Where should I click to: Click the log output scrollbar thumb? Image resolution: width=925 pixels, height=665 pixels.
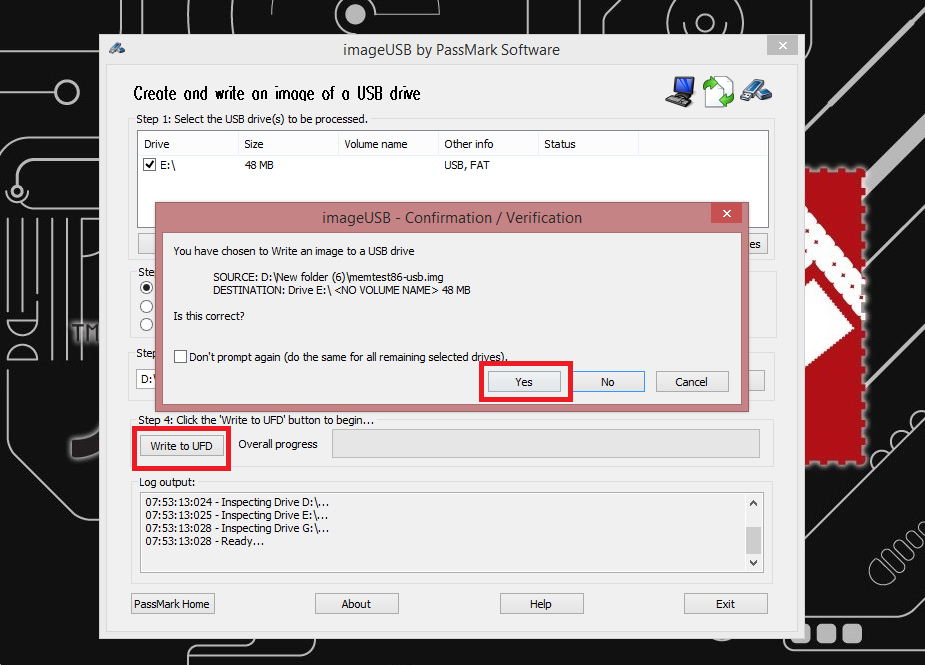coord(753,540)
